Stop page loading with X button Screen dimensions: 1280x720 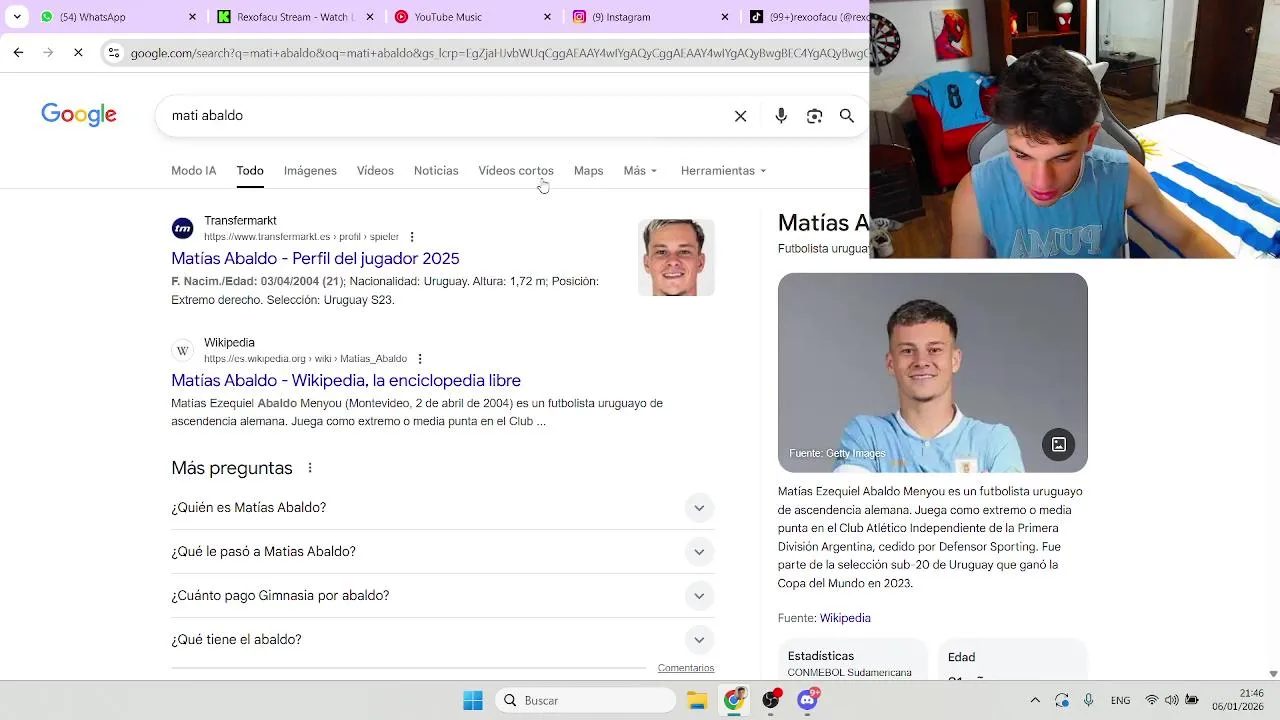[78, 52]
